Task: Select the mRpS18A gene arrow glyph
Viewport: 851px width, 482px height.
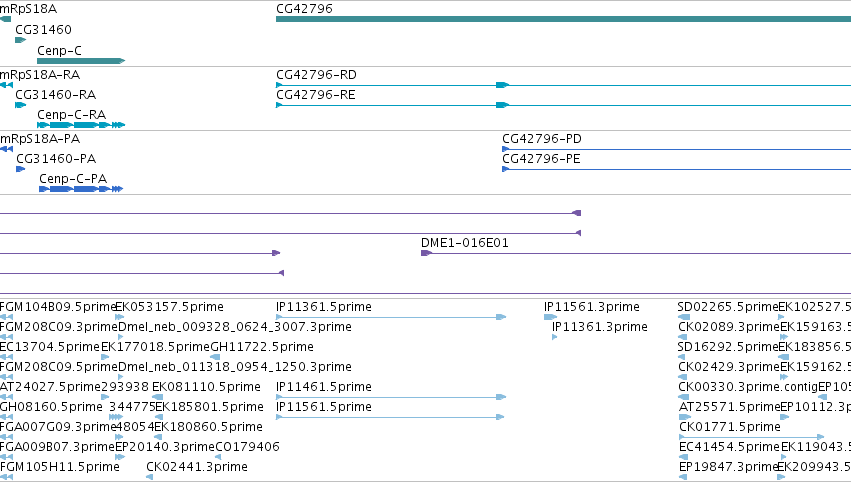Action: (5, 19)
